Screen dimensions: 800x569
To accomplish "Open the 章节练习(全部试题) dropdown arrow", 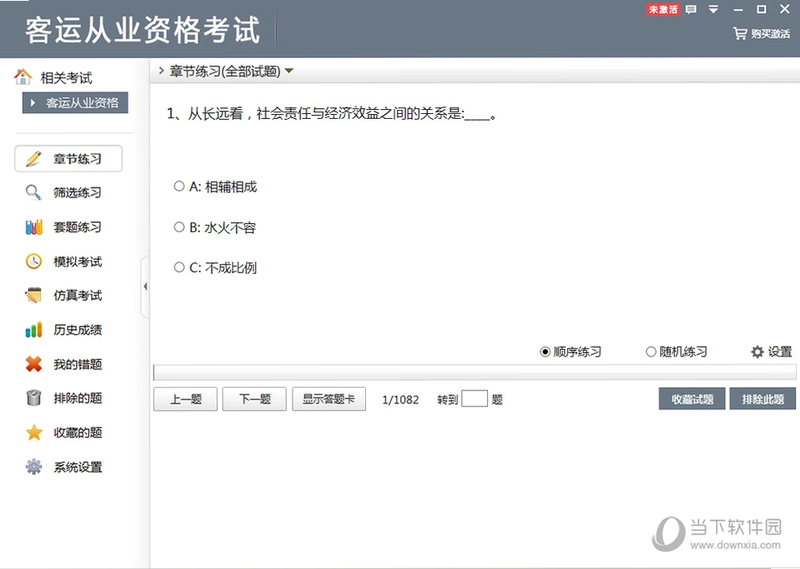I will 289,71.
